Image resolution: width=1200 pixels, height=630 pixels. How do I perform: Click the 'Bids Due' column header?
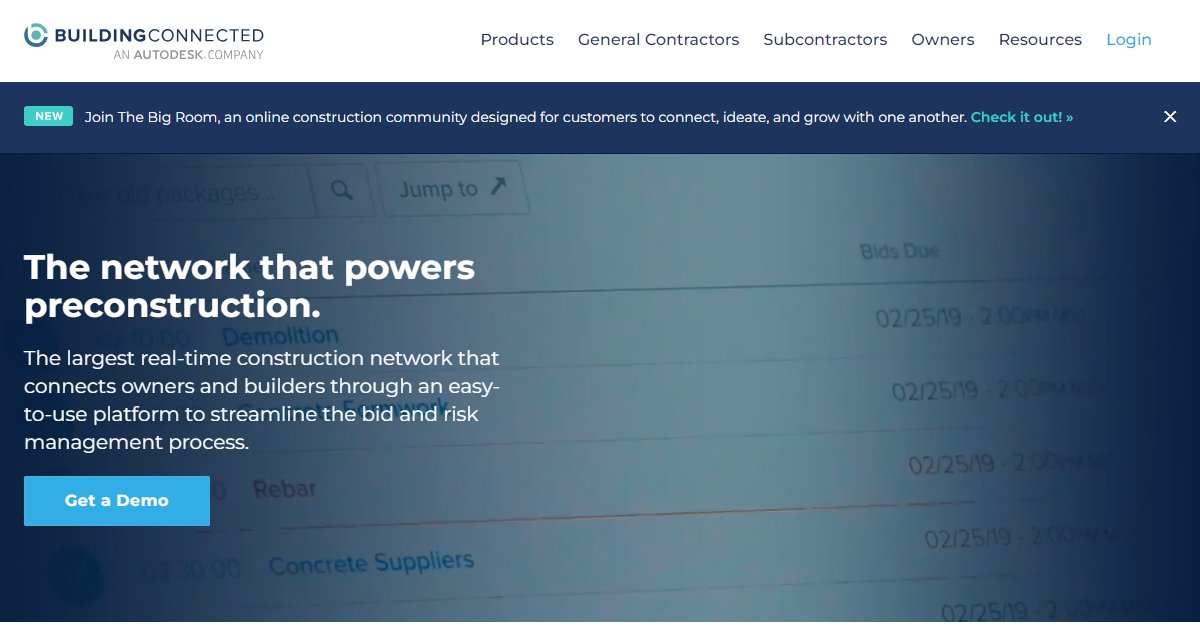coord(900,250)
